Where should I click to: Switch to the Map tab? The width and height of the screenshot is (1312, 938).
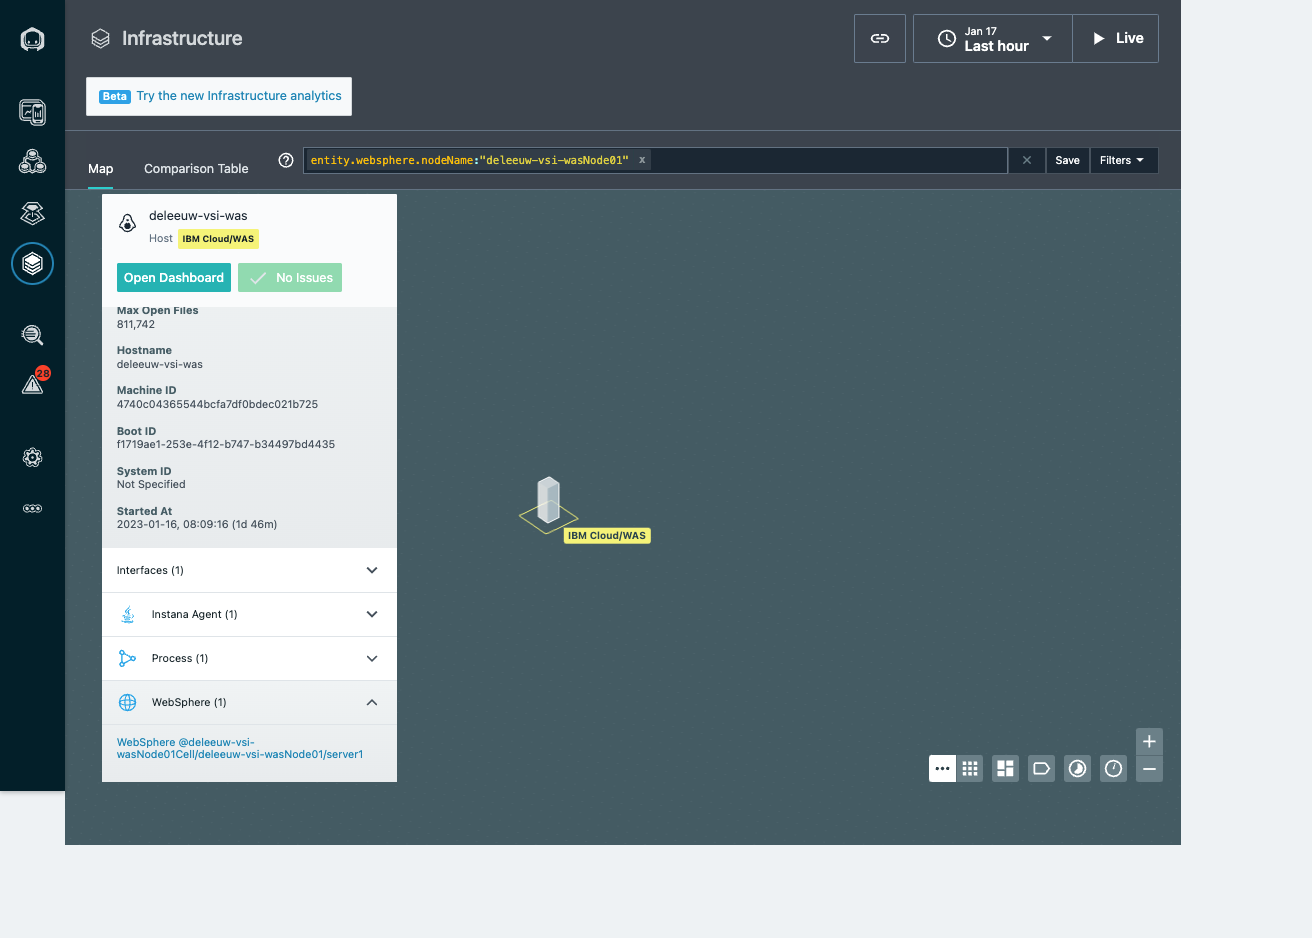[x=100, y=168]
